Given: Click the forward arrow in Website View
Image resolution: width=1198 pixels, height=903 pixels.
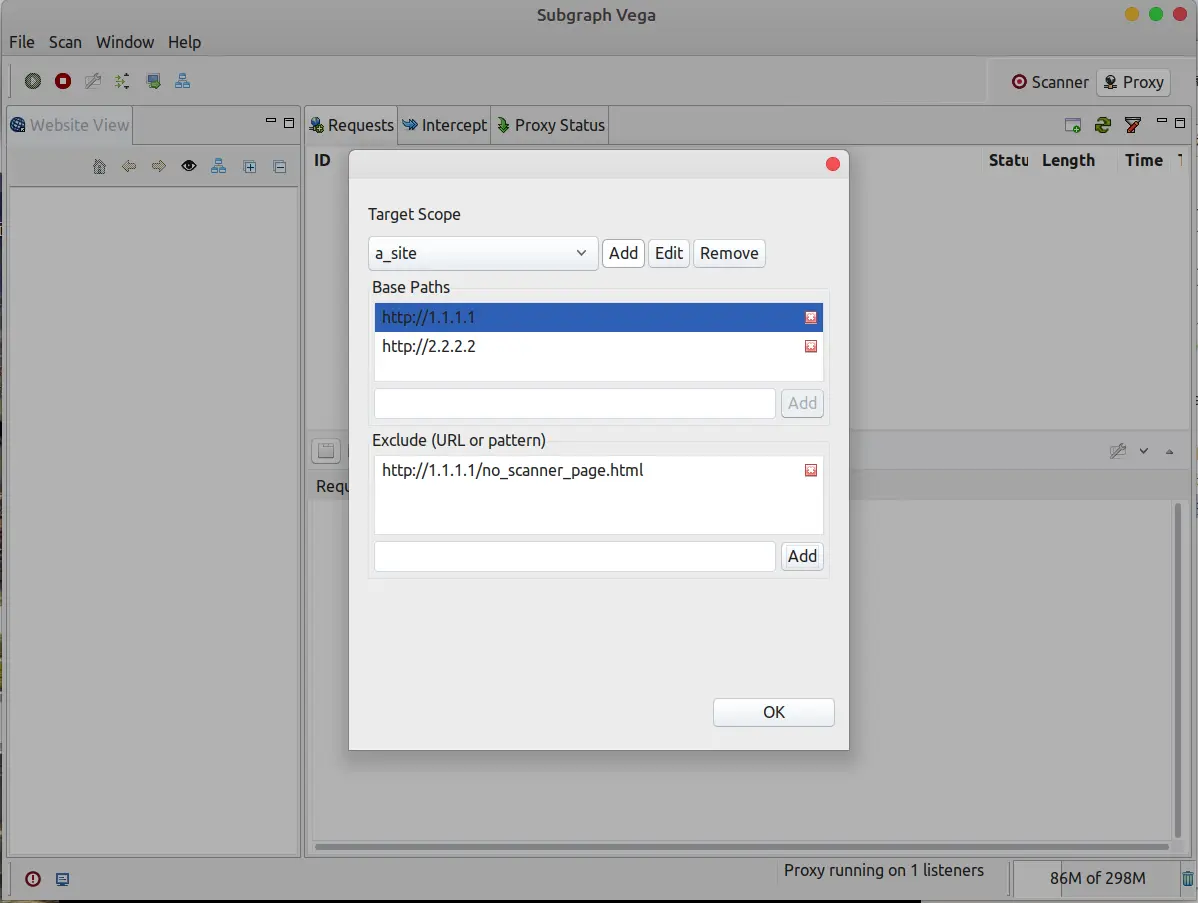Looking at the screenshot, I should (159, 166).
